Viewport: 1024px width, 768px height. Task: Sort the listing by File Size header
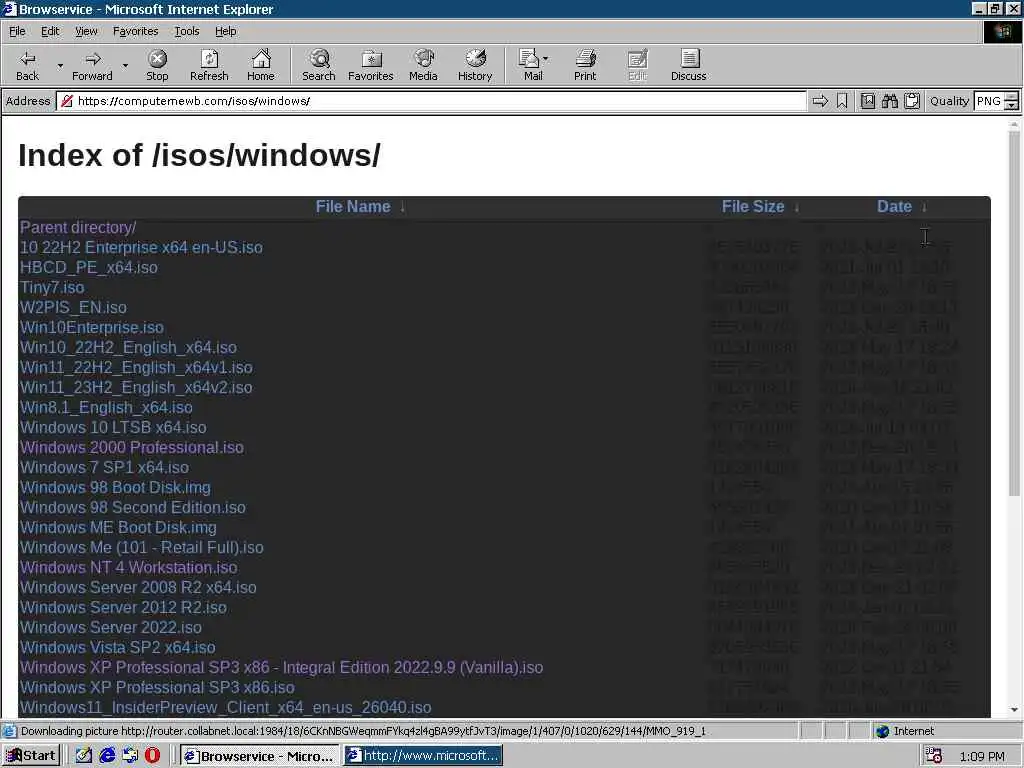coord(752,206)
